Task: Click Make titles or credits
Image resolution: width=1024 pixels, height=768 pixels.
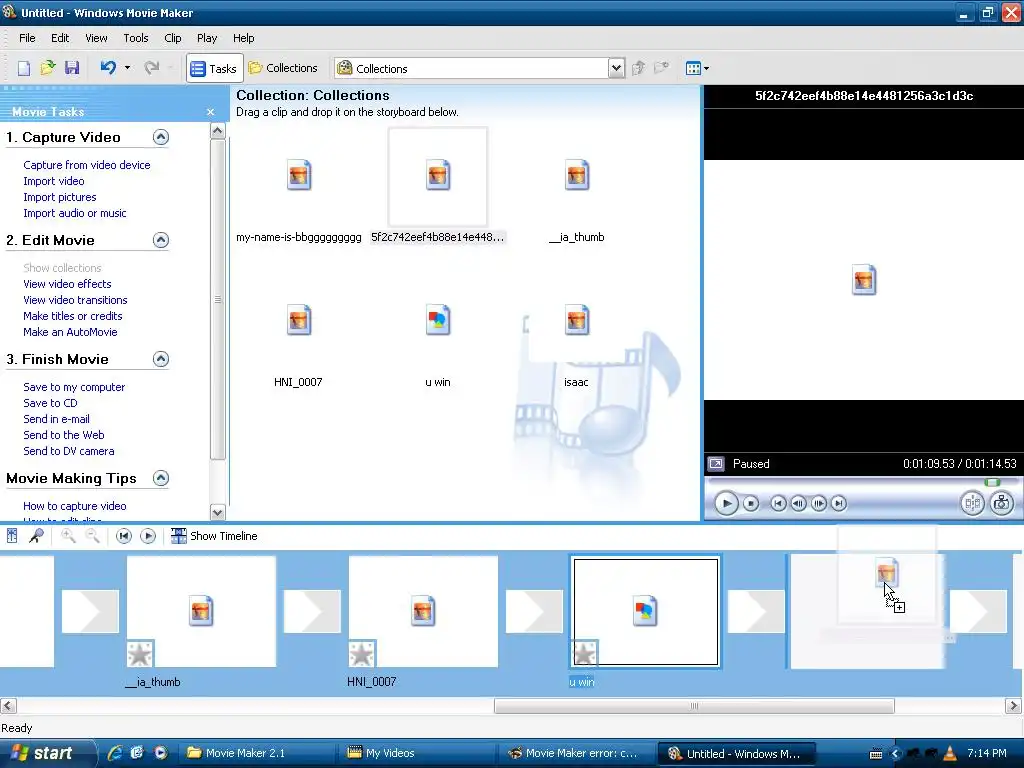Action: [x=72, y=316]
